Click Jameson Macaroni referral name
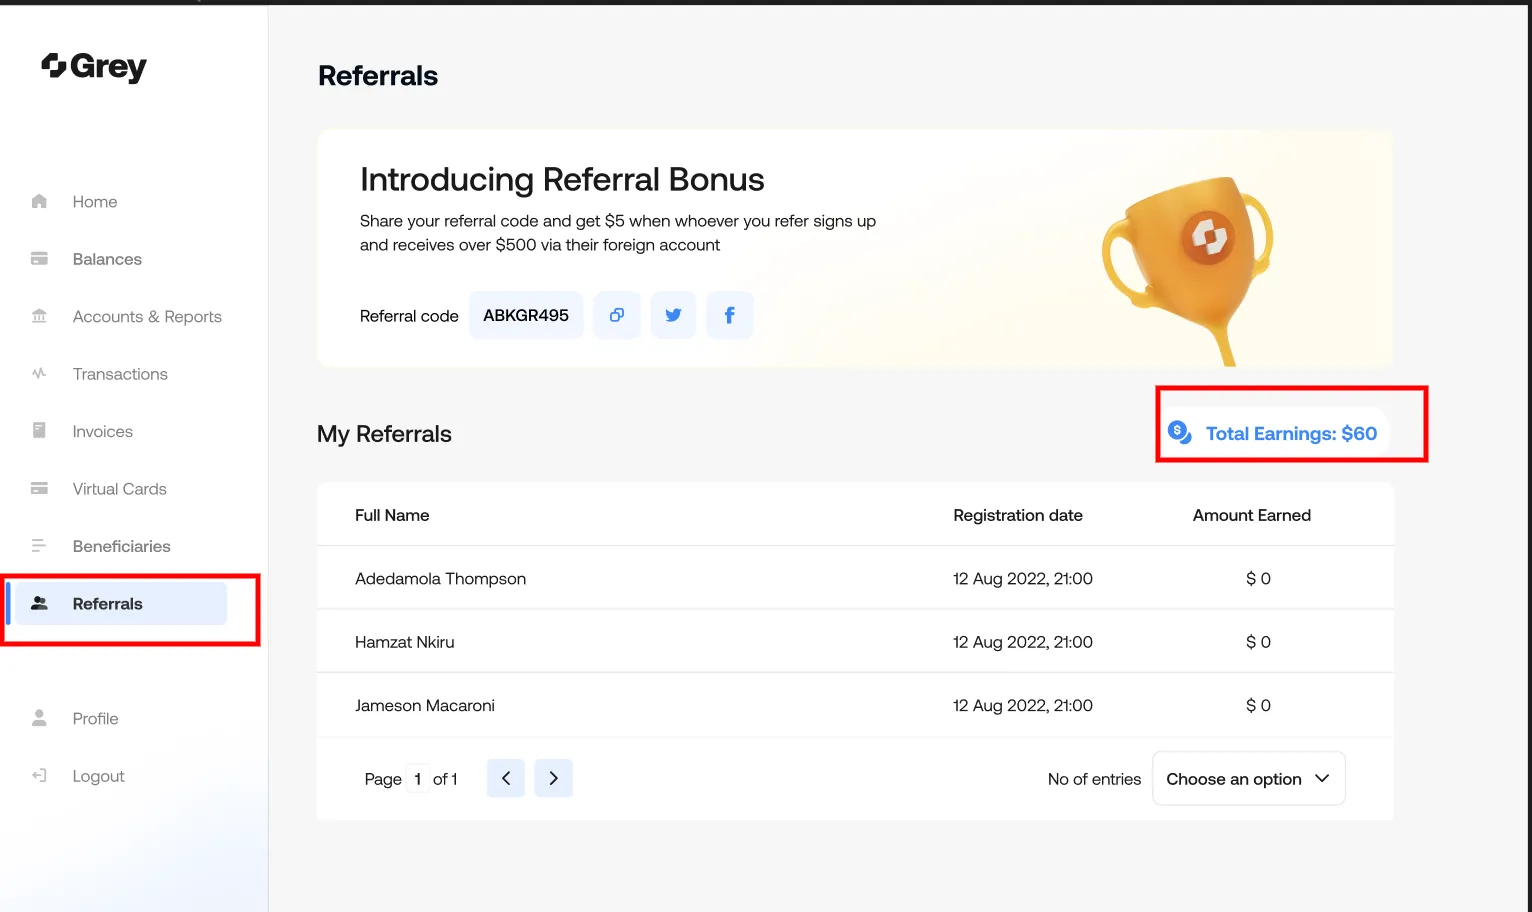 point(425,706)
